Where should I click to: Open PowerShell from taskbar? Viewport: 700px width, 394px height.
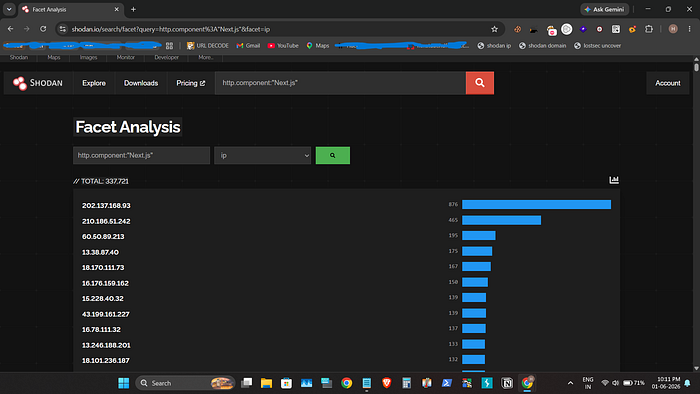click(446, 383)
